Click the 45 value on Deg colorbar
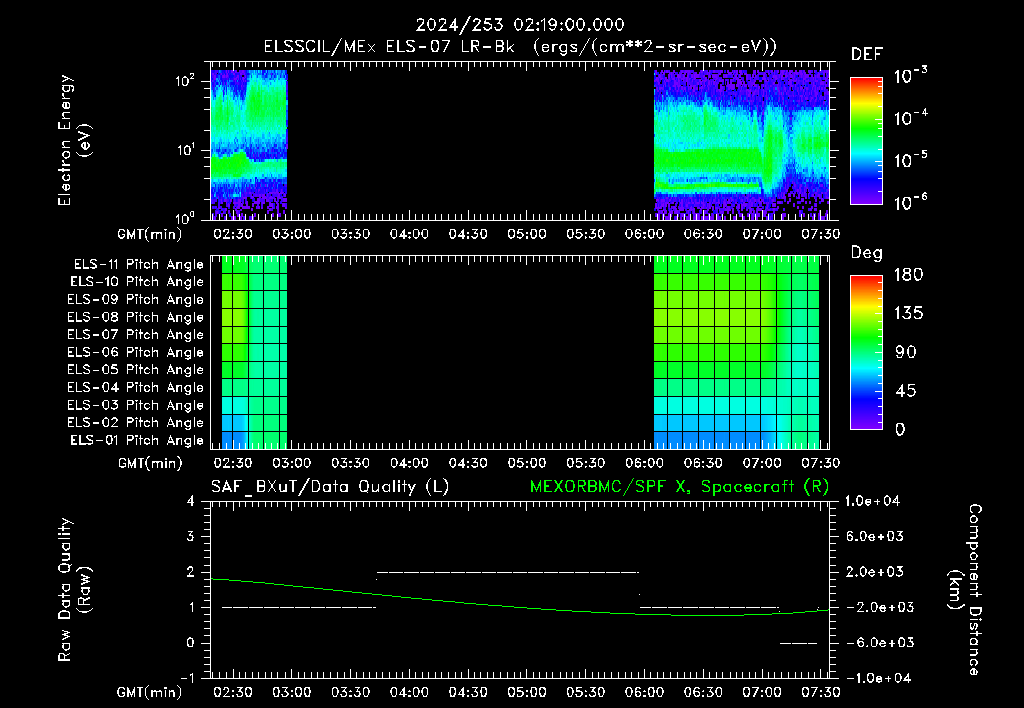Viewport: 1024px width, 708px height. tap(906, 391)
